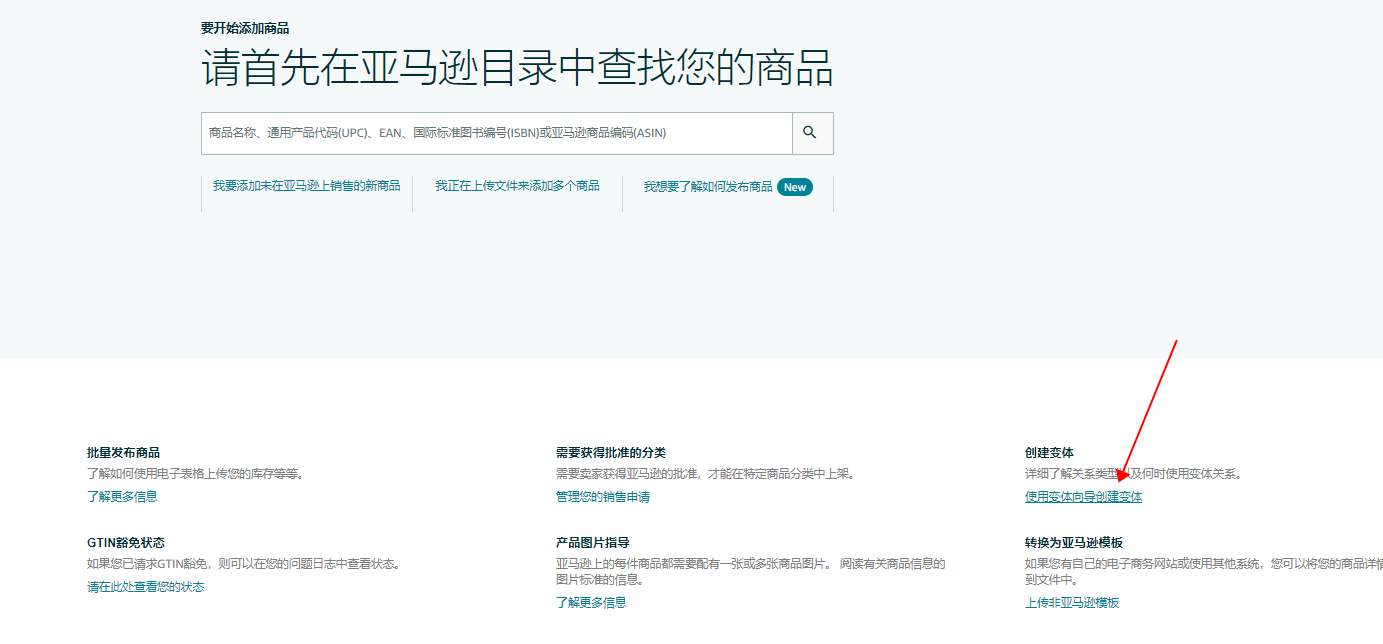Viewport: 1383px width, 644px height.
Task: Open '我正在上传文件来添加多个商品' link
Action: [x=517, y=186]
